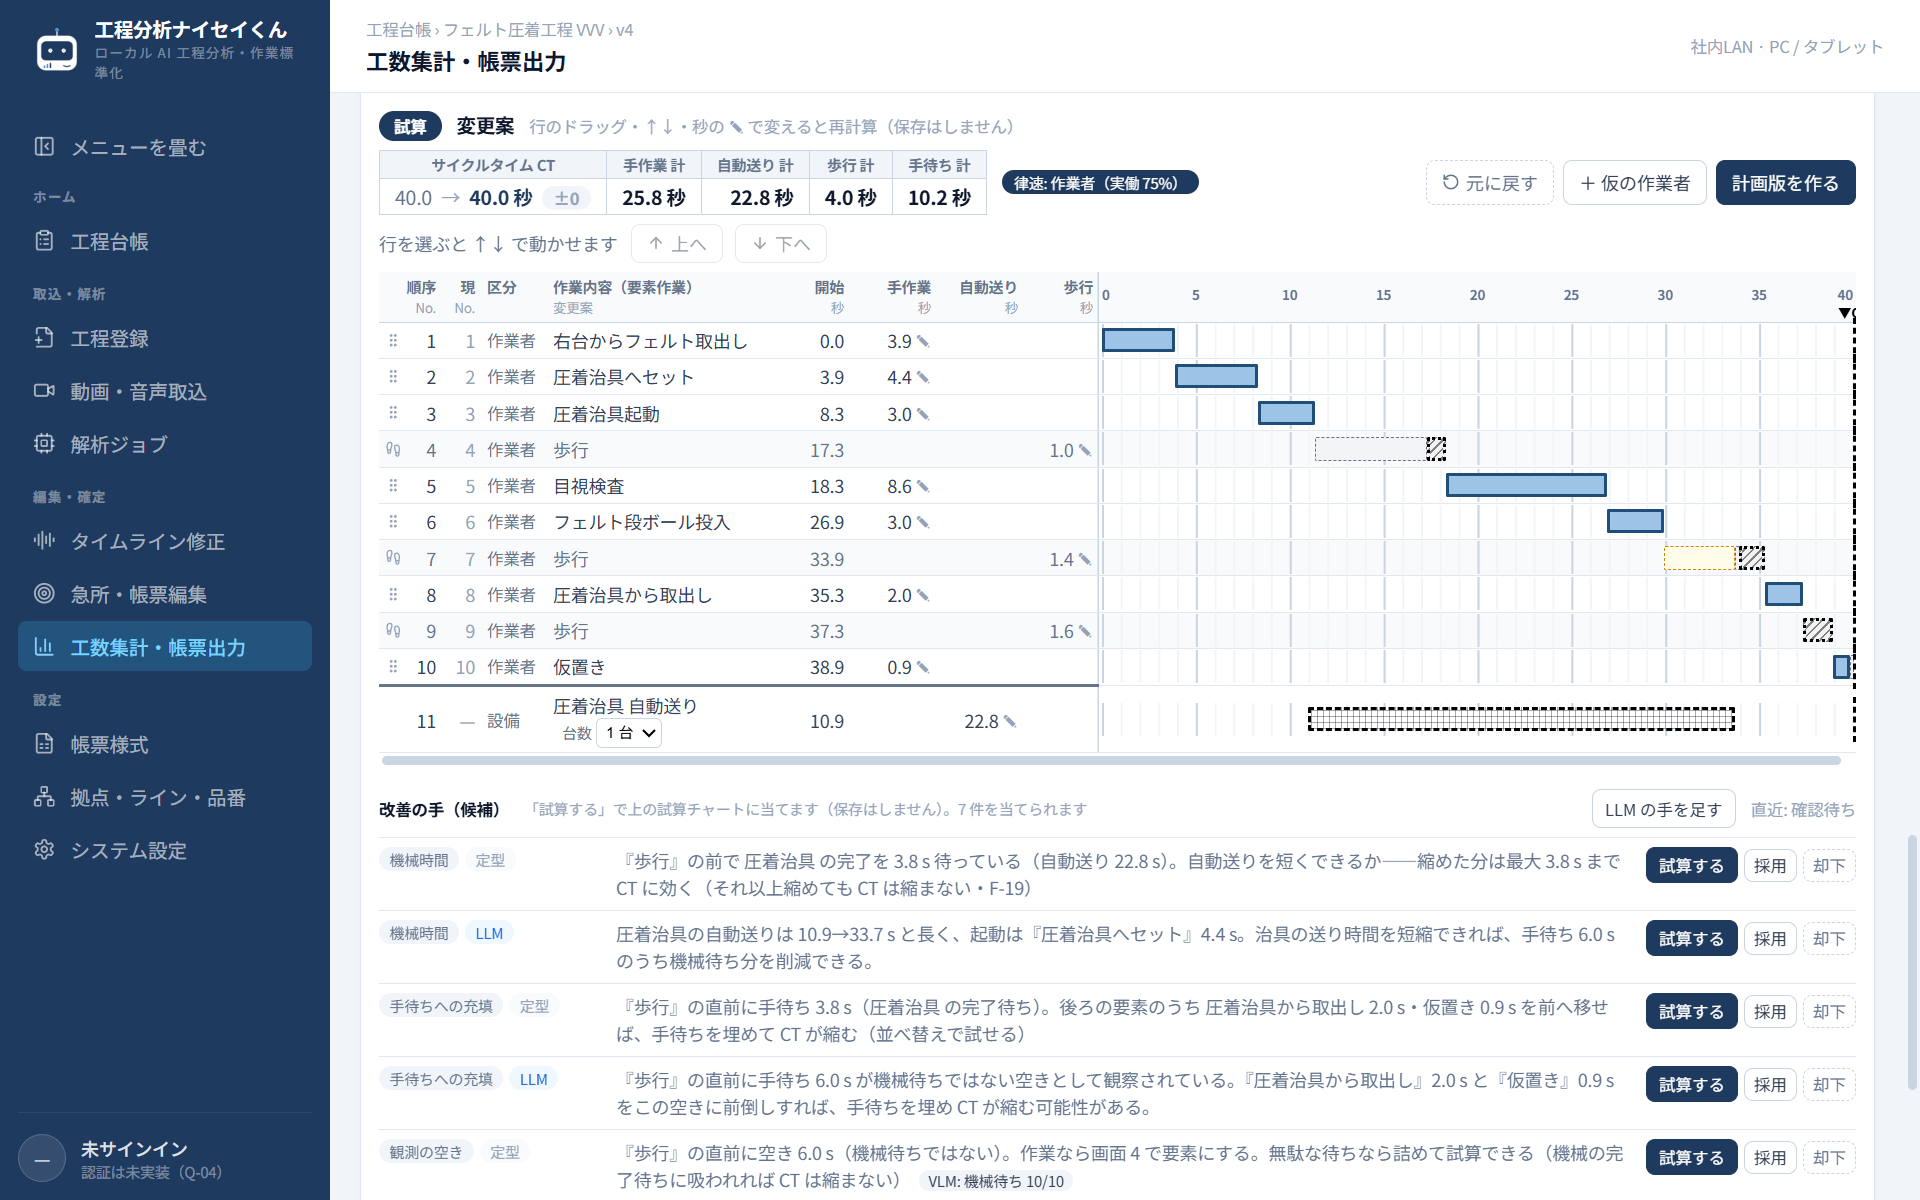
Task: Click the タイムライン修正 waveform icon
Action: [44, 541]
